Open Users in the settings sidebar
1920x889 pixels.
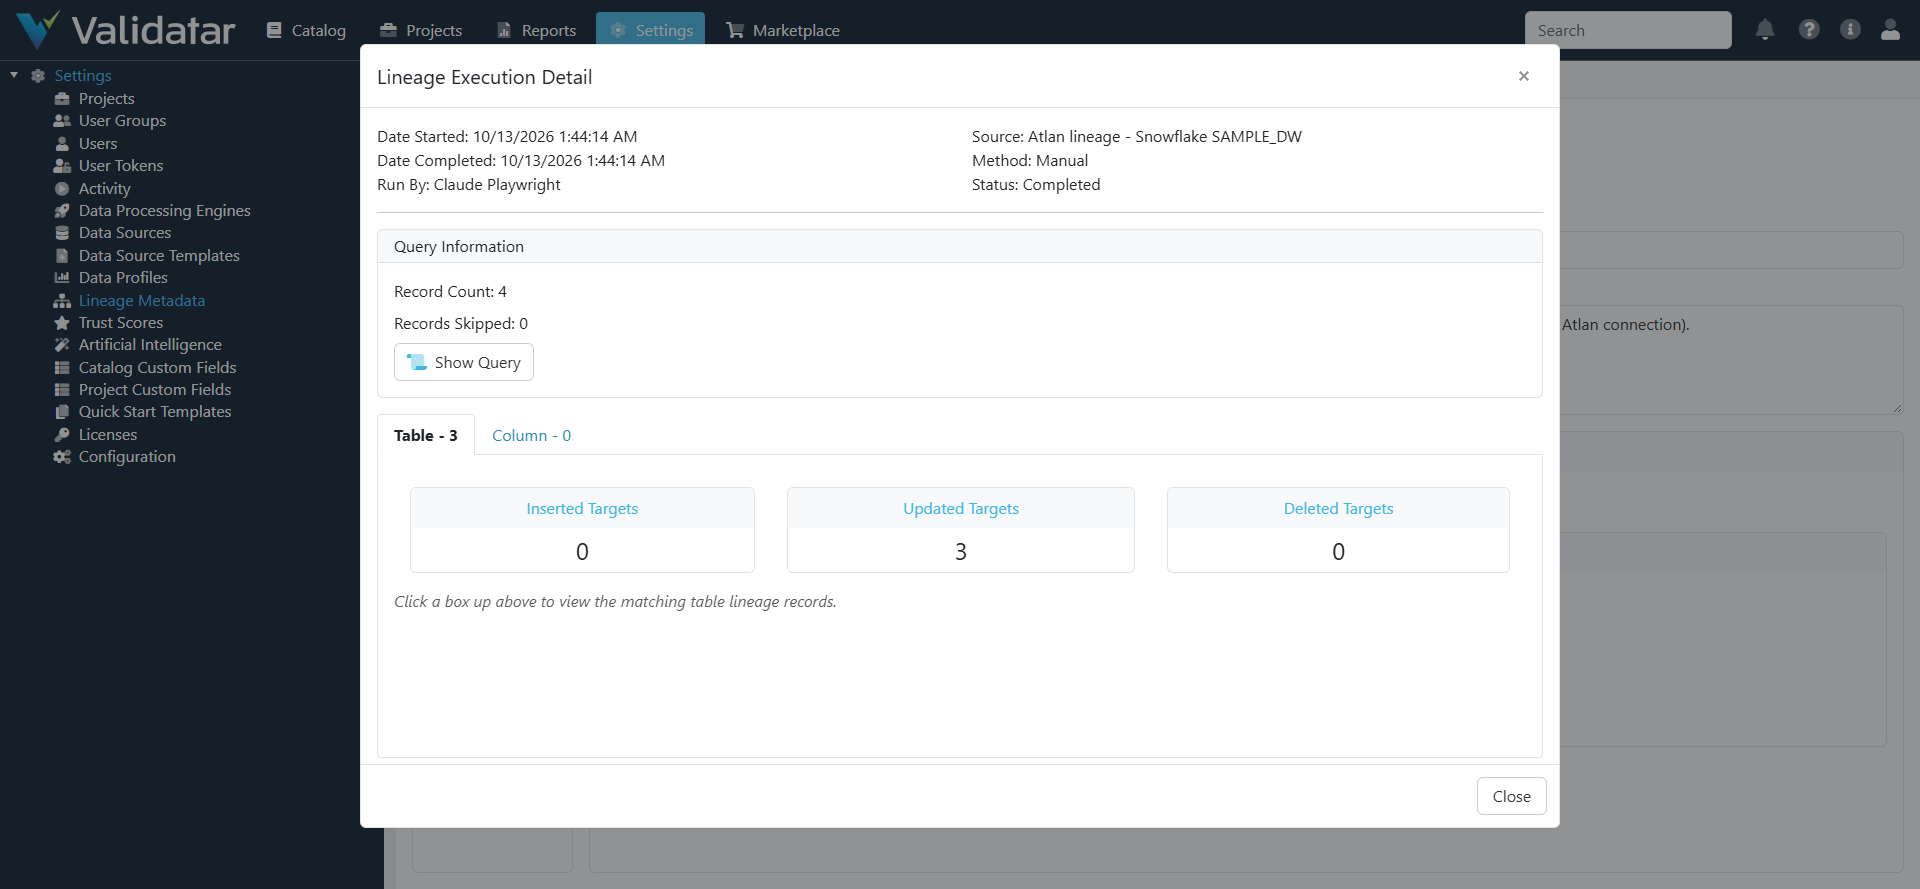(98, 143)
